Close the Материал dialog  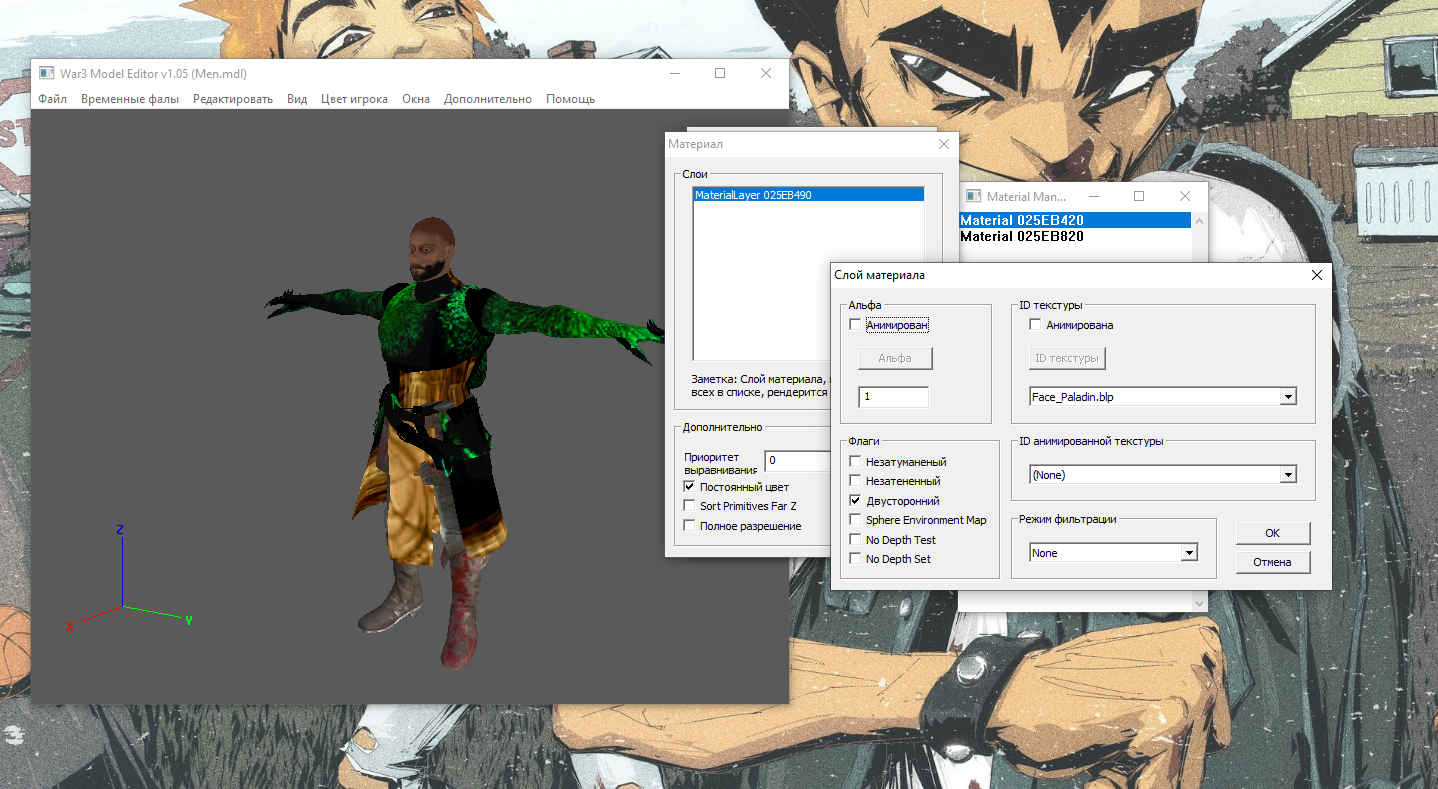[943, 145]
